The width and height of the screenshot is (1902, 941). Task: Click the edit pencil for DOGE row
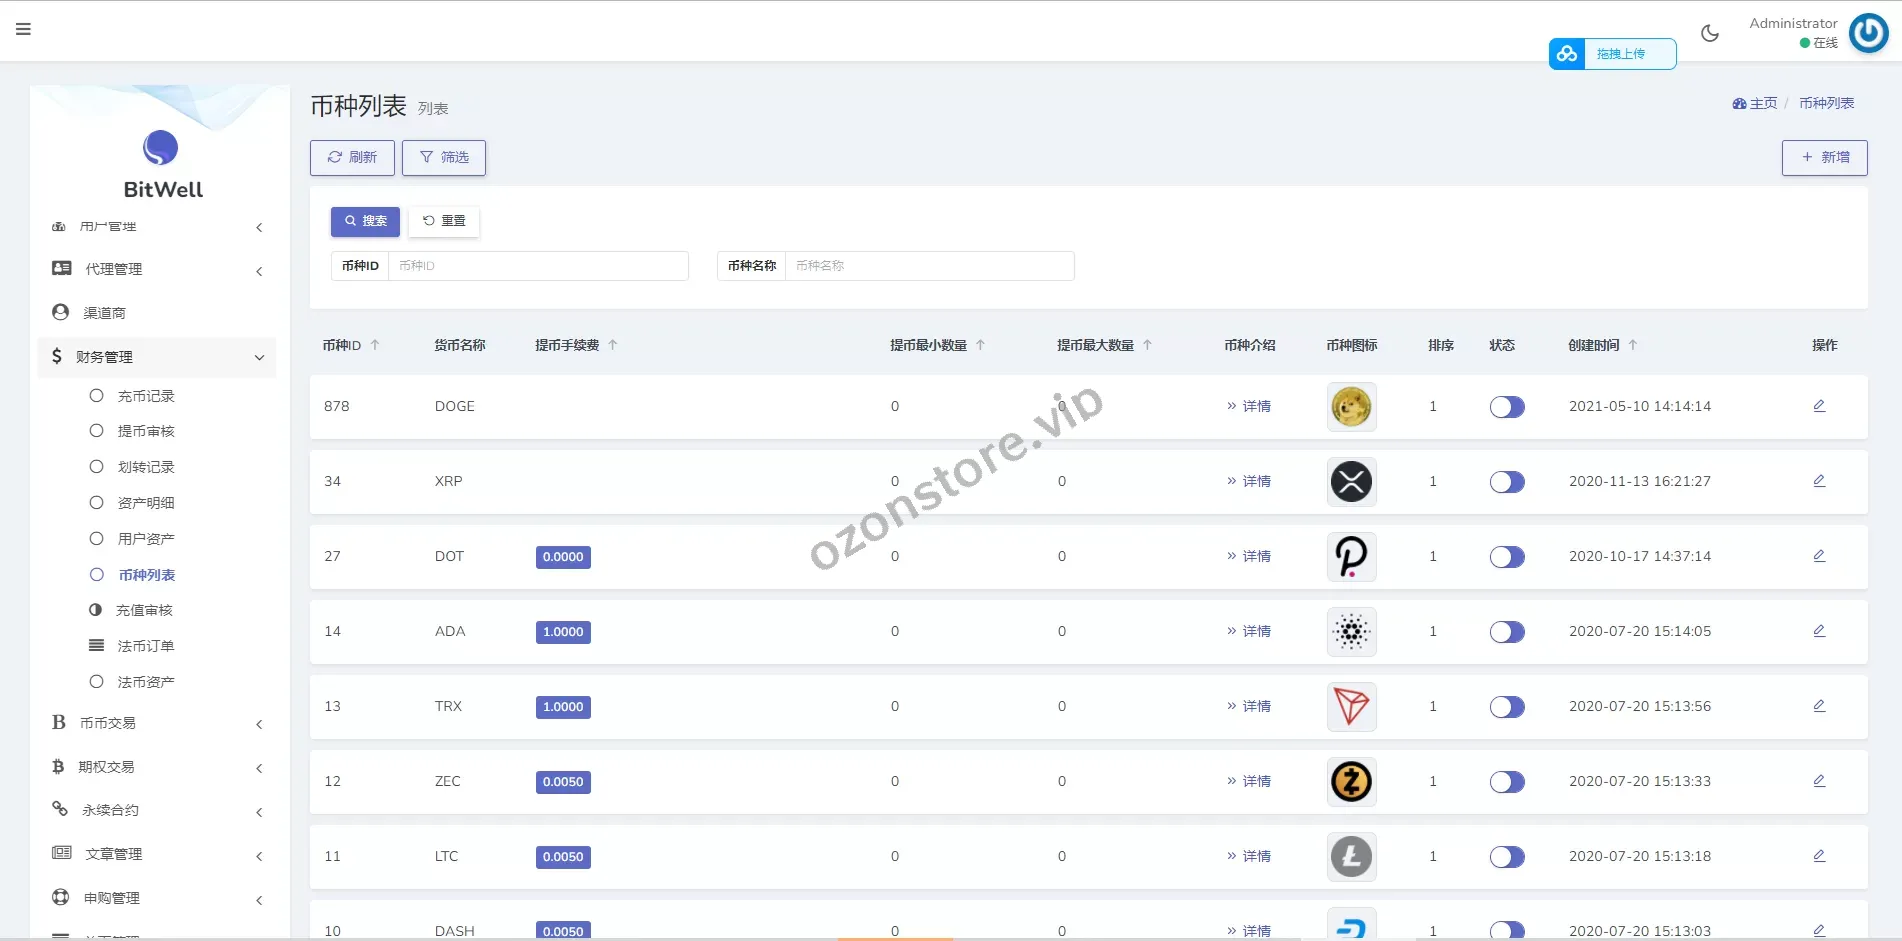[1819, 406]
